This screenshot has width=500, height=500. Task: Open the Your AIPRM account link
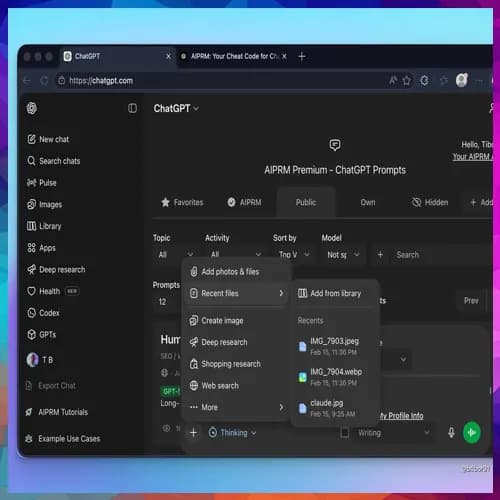click(472, 156)
